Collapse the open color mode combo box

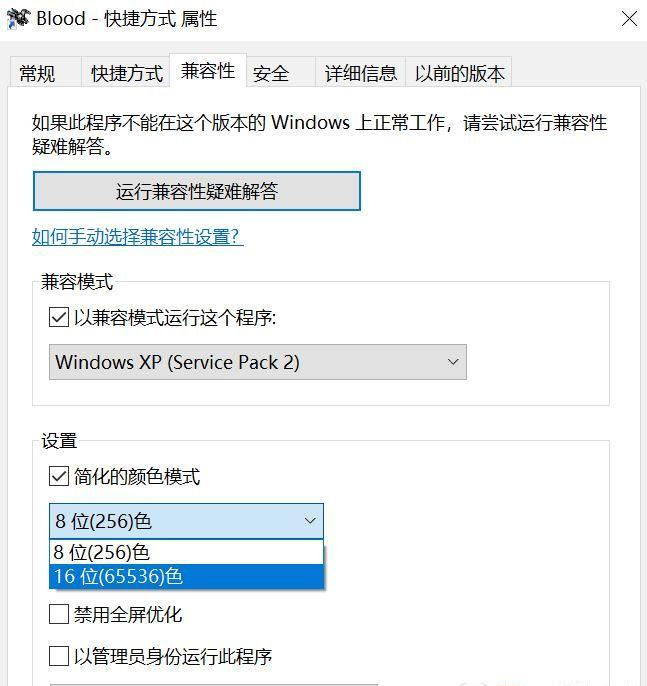click(310, 521)
